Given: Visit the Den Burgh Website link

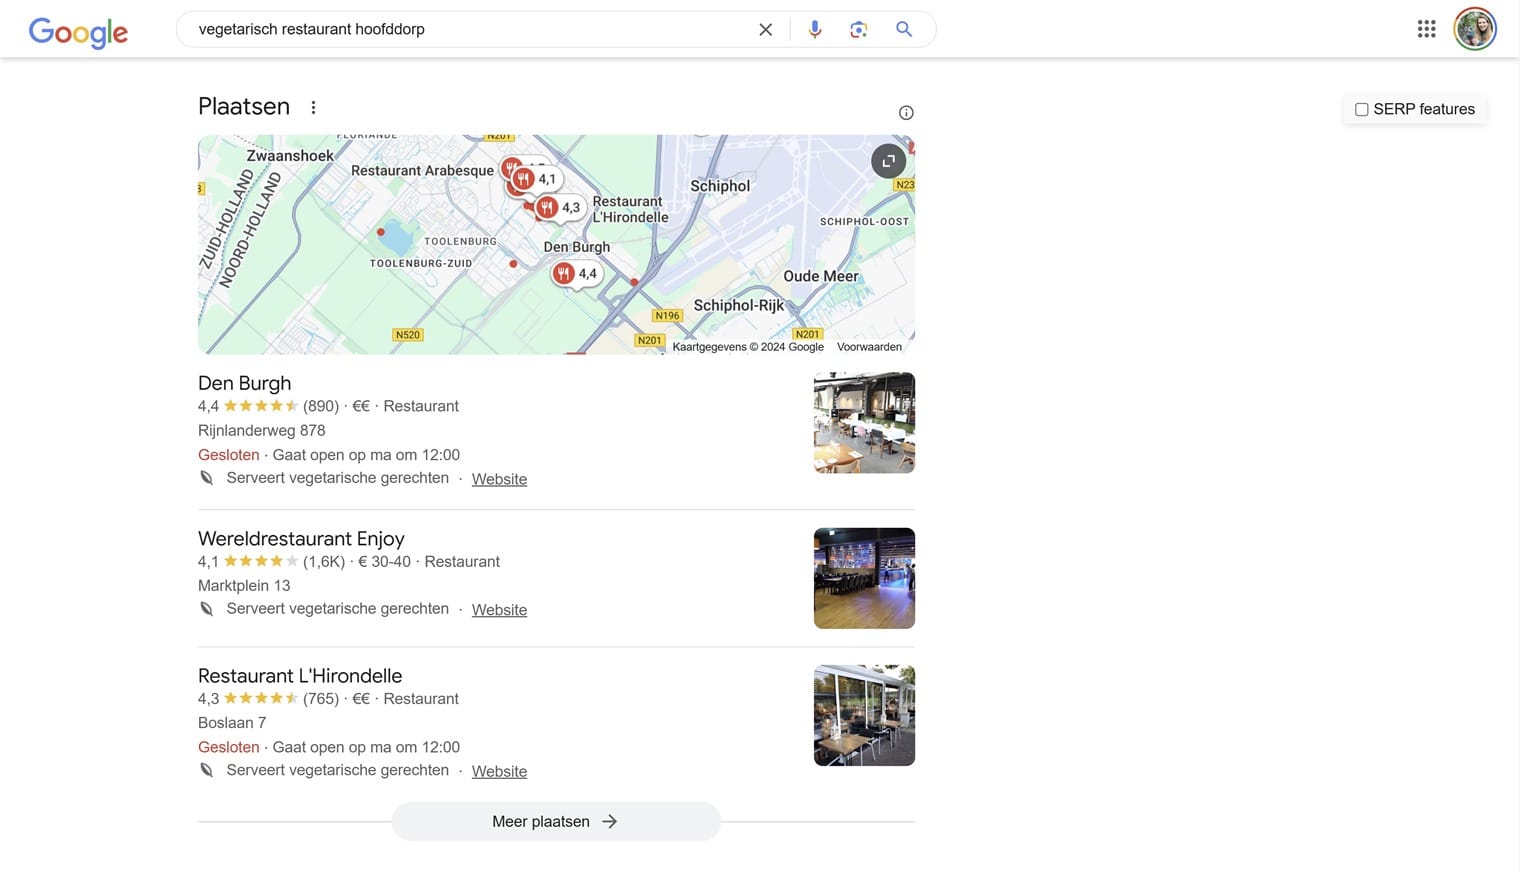Looking at the screenshot, I should [x=499, y=479].
